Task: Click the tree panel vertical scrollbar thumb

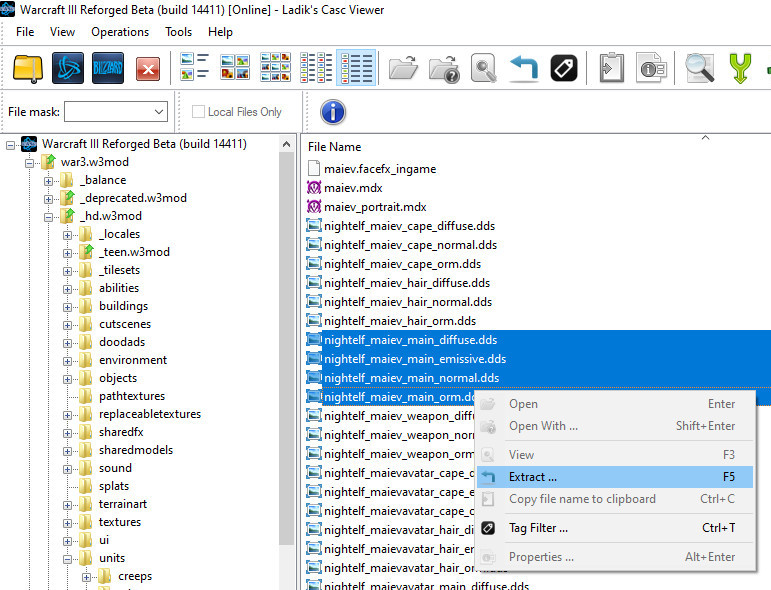Action: coord(287,348)
